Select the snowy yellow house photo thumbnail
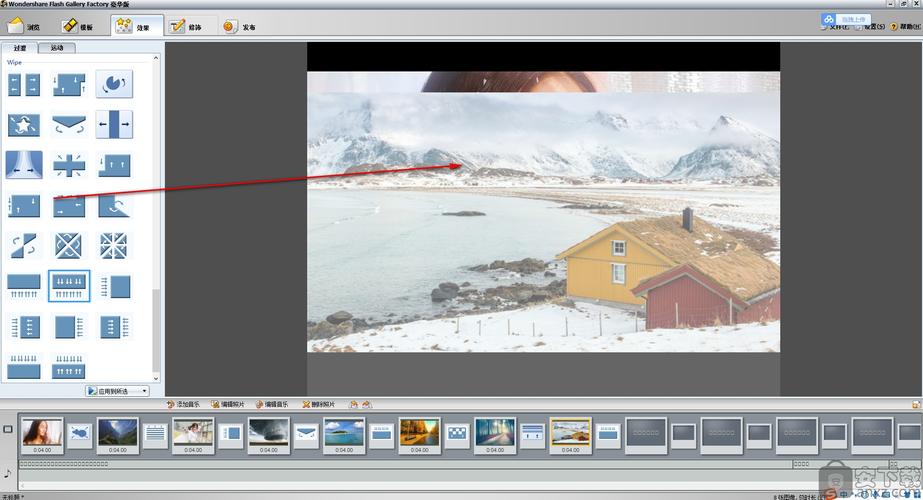923x500 pixels. pos(570,435)
